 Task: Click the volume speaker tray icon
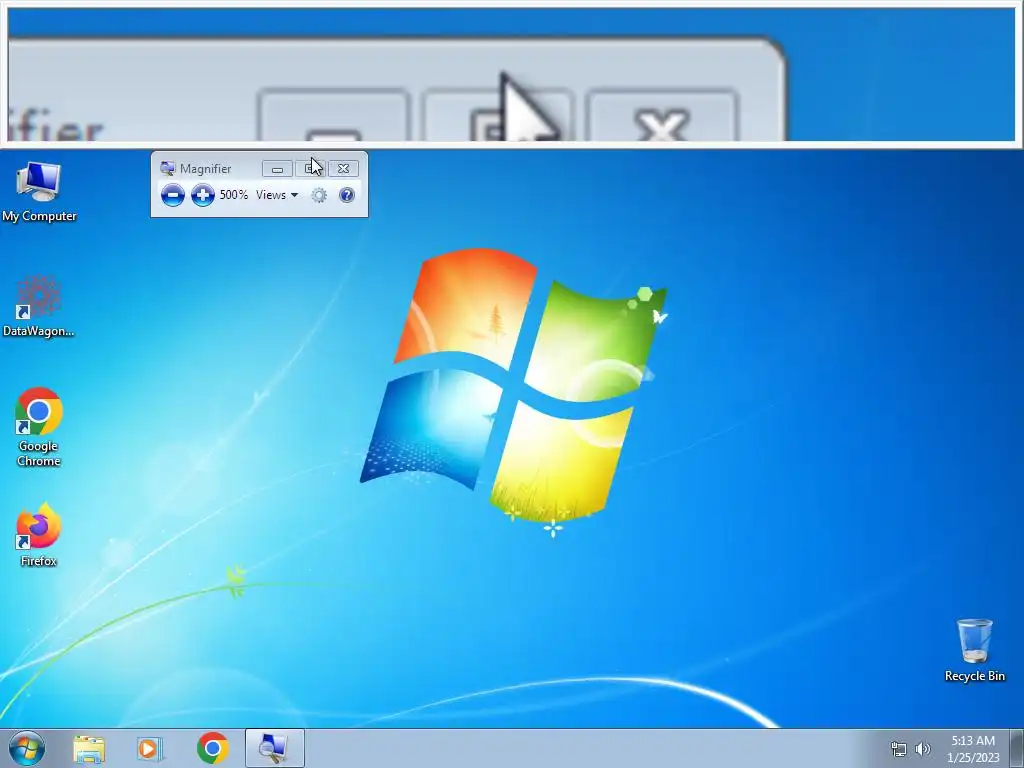923,749
